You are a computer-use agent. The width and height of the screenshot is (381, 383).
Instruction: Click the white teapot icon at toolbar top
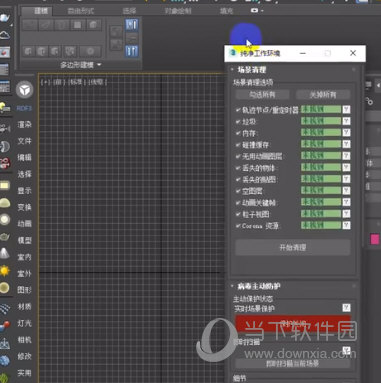point(5,18)
